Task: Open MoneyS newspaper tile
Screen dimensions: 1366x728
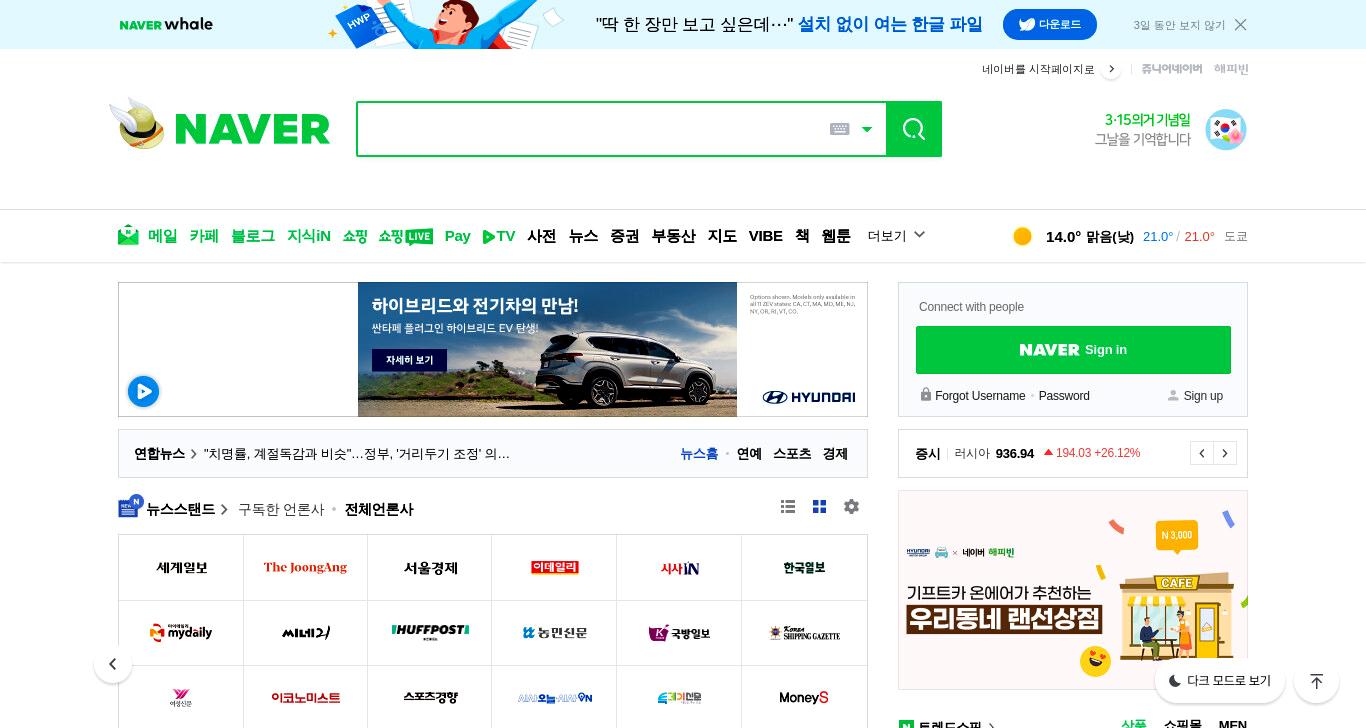Action: (x=804, y=697)
